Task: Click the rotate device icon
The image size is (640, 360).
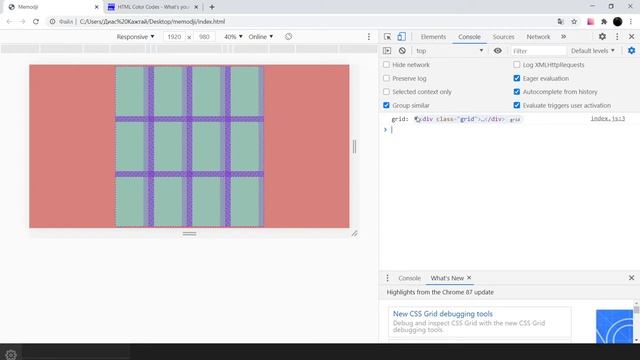Action: [289, 37]
